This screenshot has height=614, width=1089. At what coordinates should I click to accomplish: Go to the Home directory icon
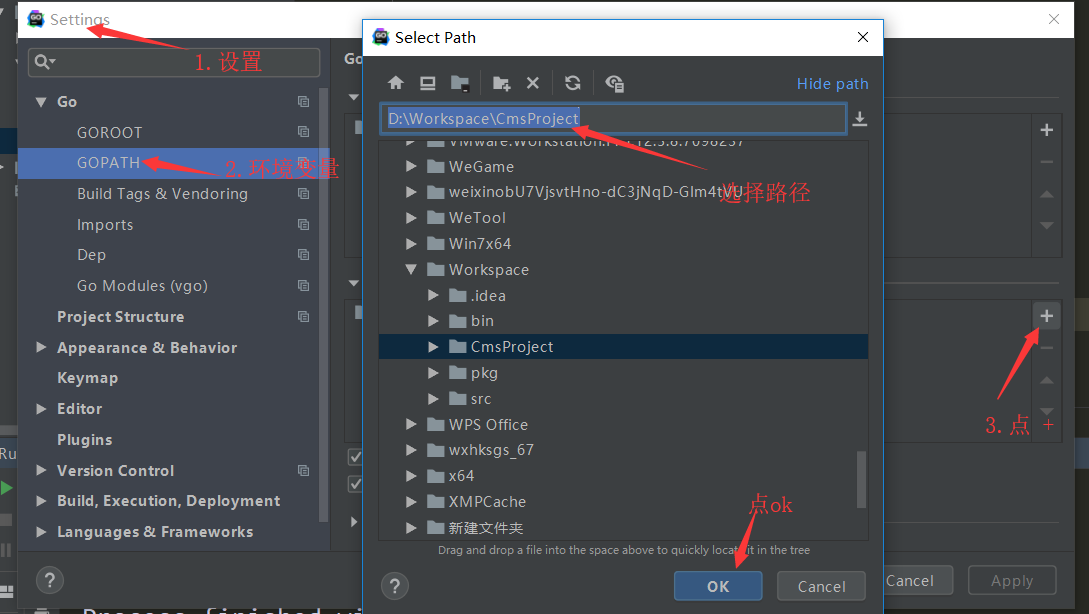coord(396,84)
